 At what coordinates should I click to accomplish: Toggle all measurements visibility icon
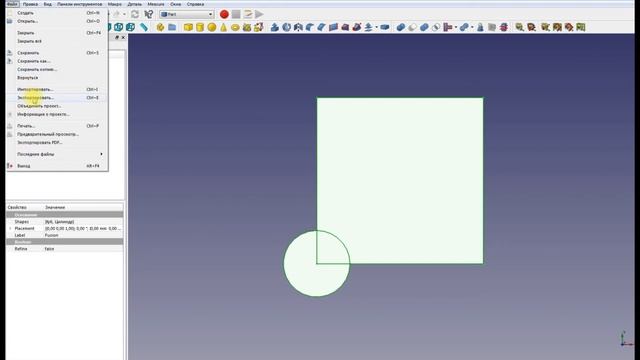[557, 27]
